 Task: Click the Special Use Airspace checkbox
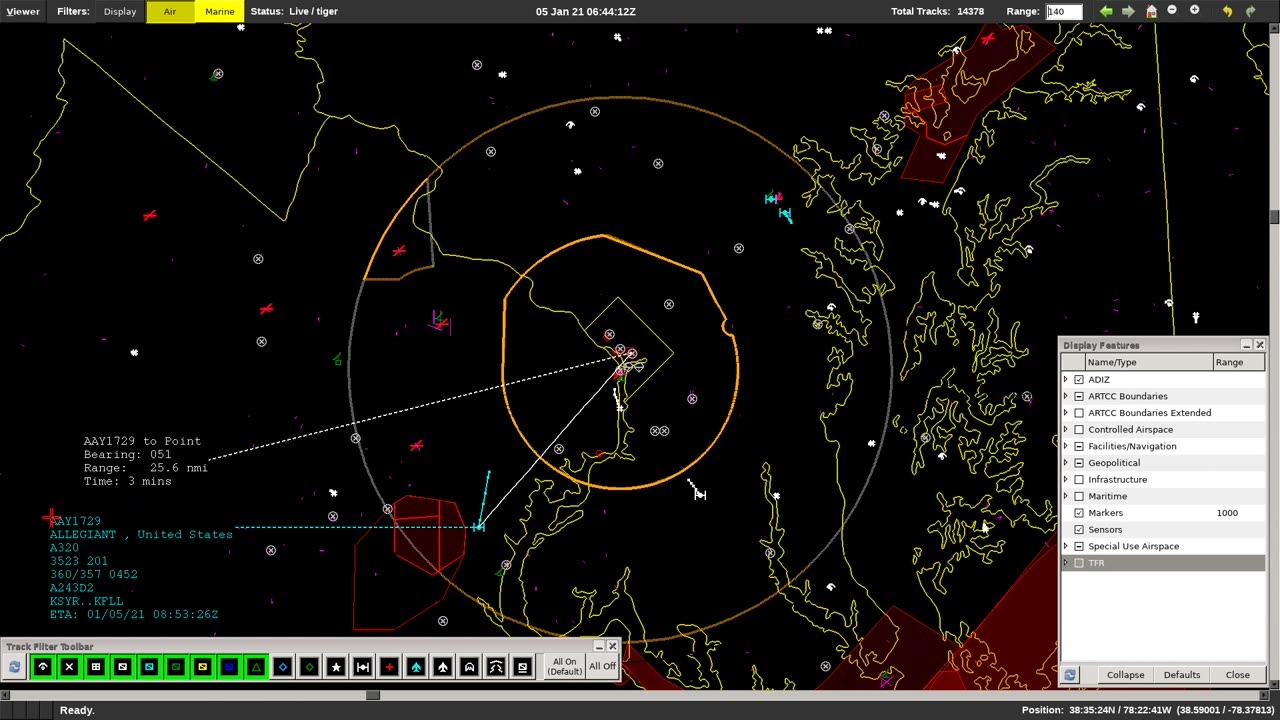click(1079, 546)
